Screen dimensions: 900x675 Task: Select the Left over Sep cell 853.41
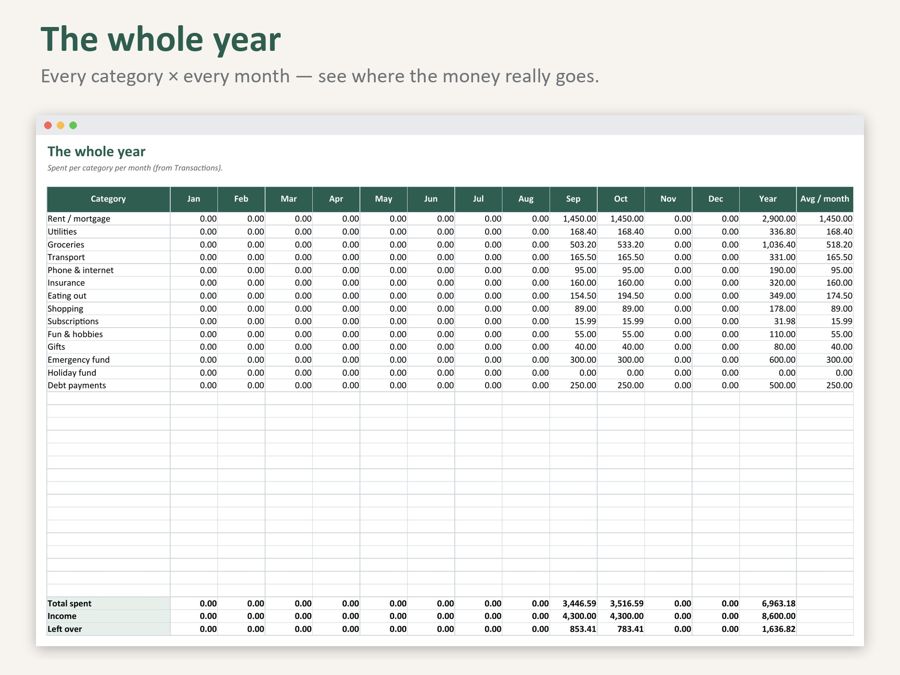573,629
